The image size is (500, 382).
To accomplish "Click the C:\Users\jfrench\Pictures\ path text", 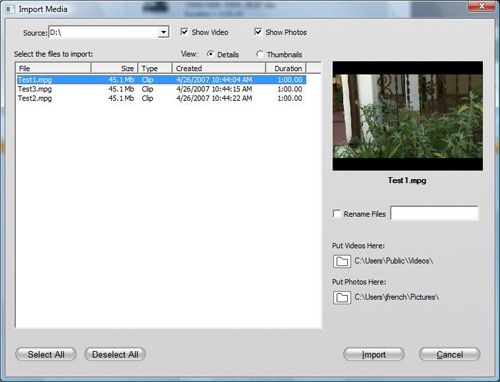I will 397,297.
